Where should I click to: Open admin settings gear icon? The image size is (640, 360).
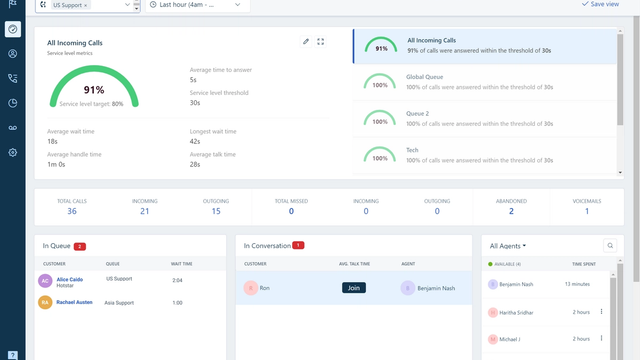pyautogui.click(x=13, y=152)
